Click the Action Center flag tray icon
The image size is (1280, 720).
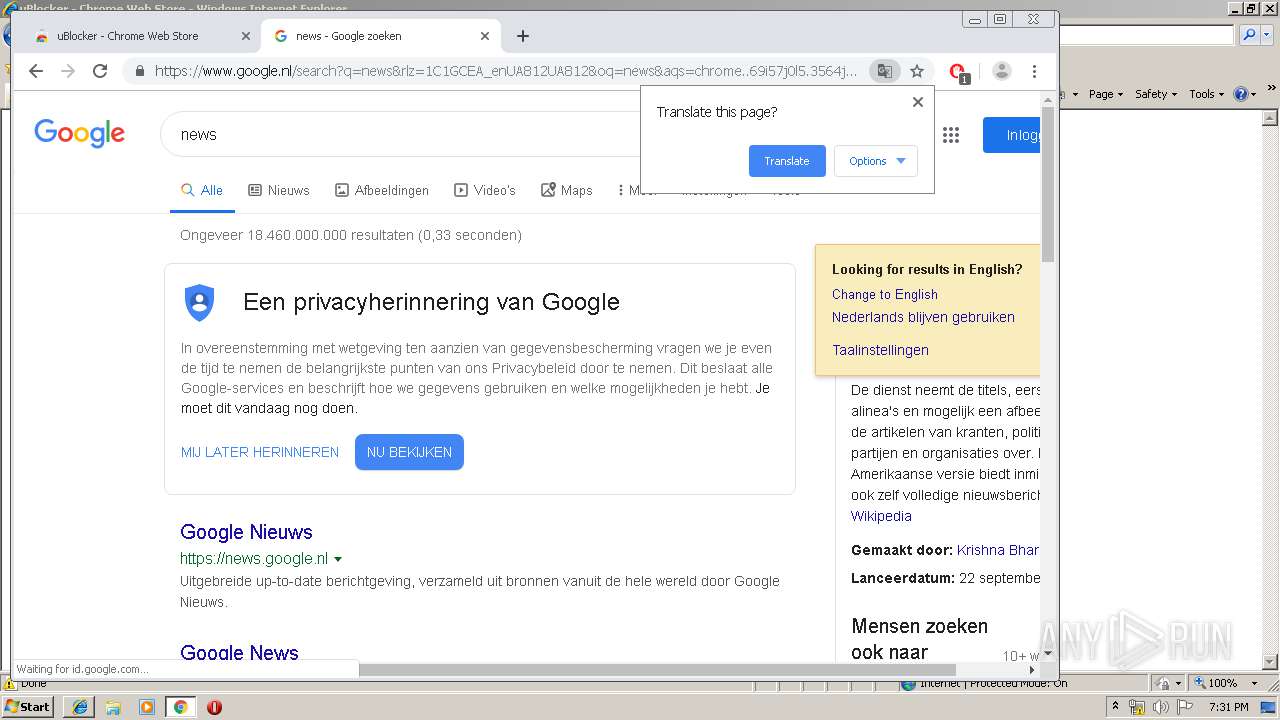[x=1184, y=707]
